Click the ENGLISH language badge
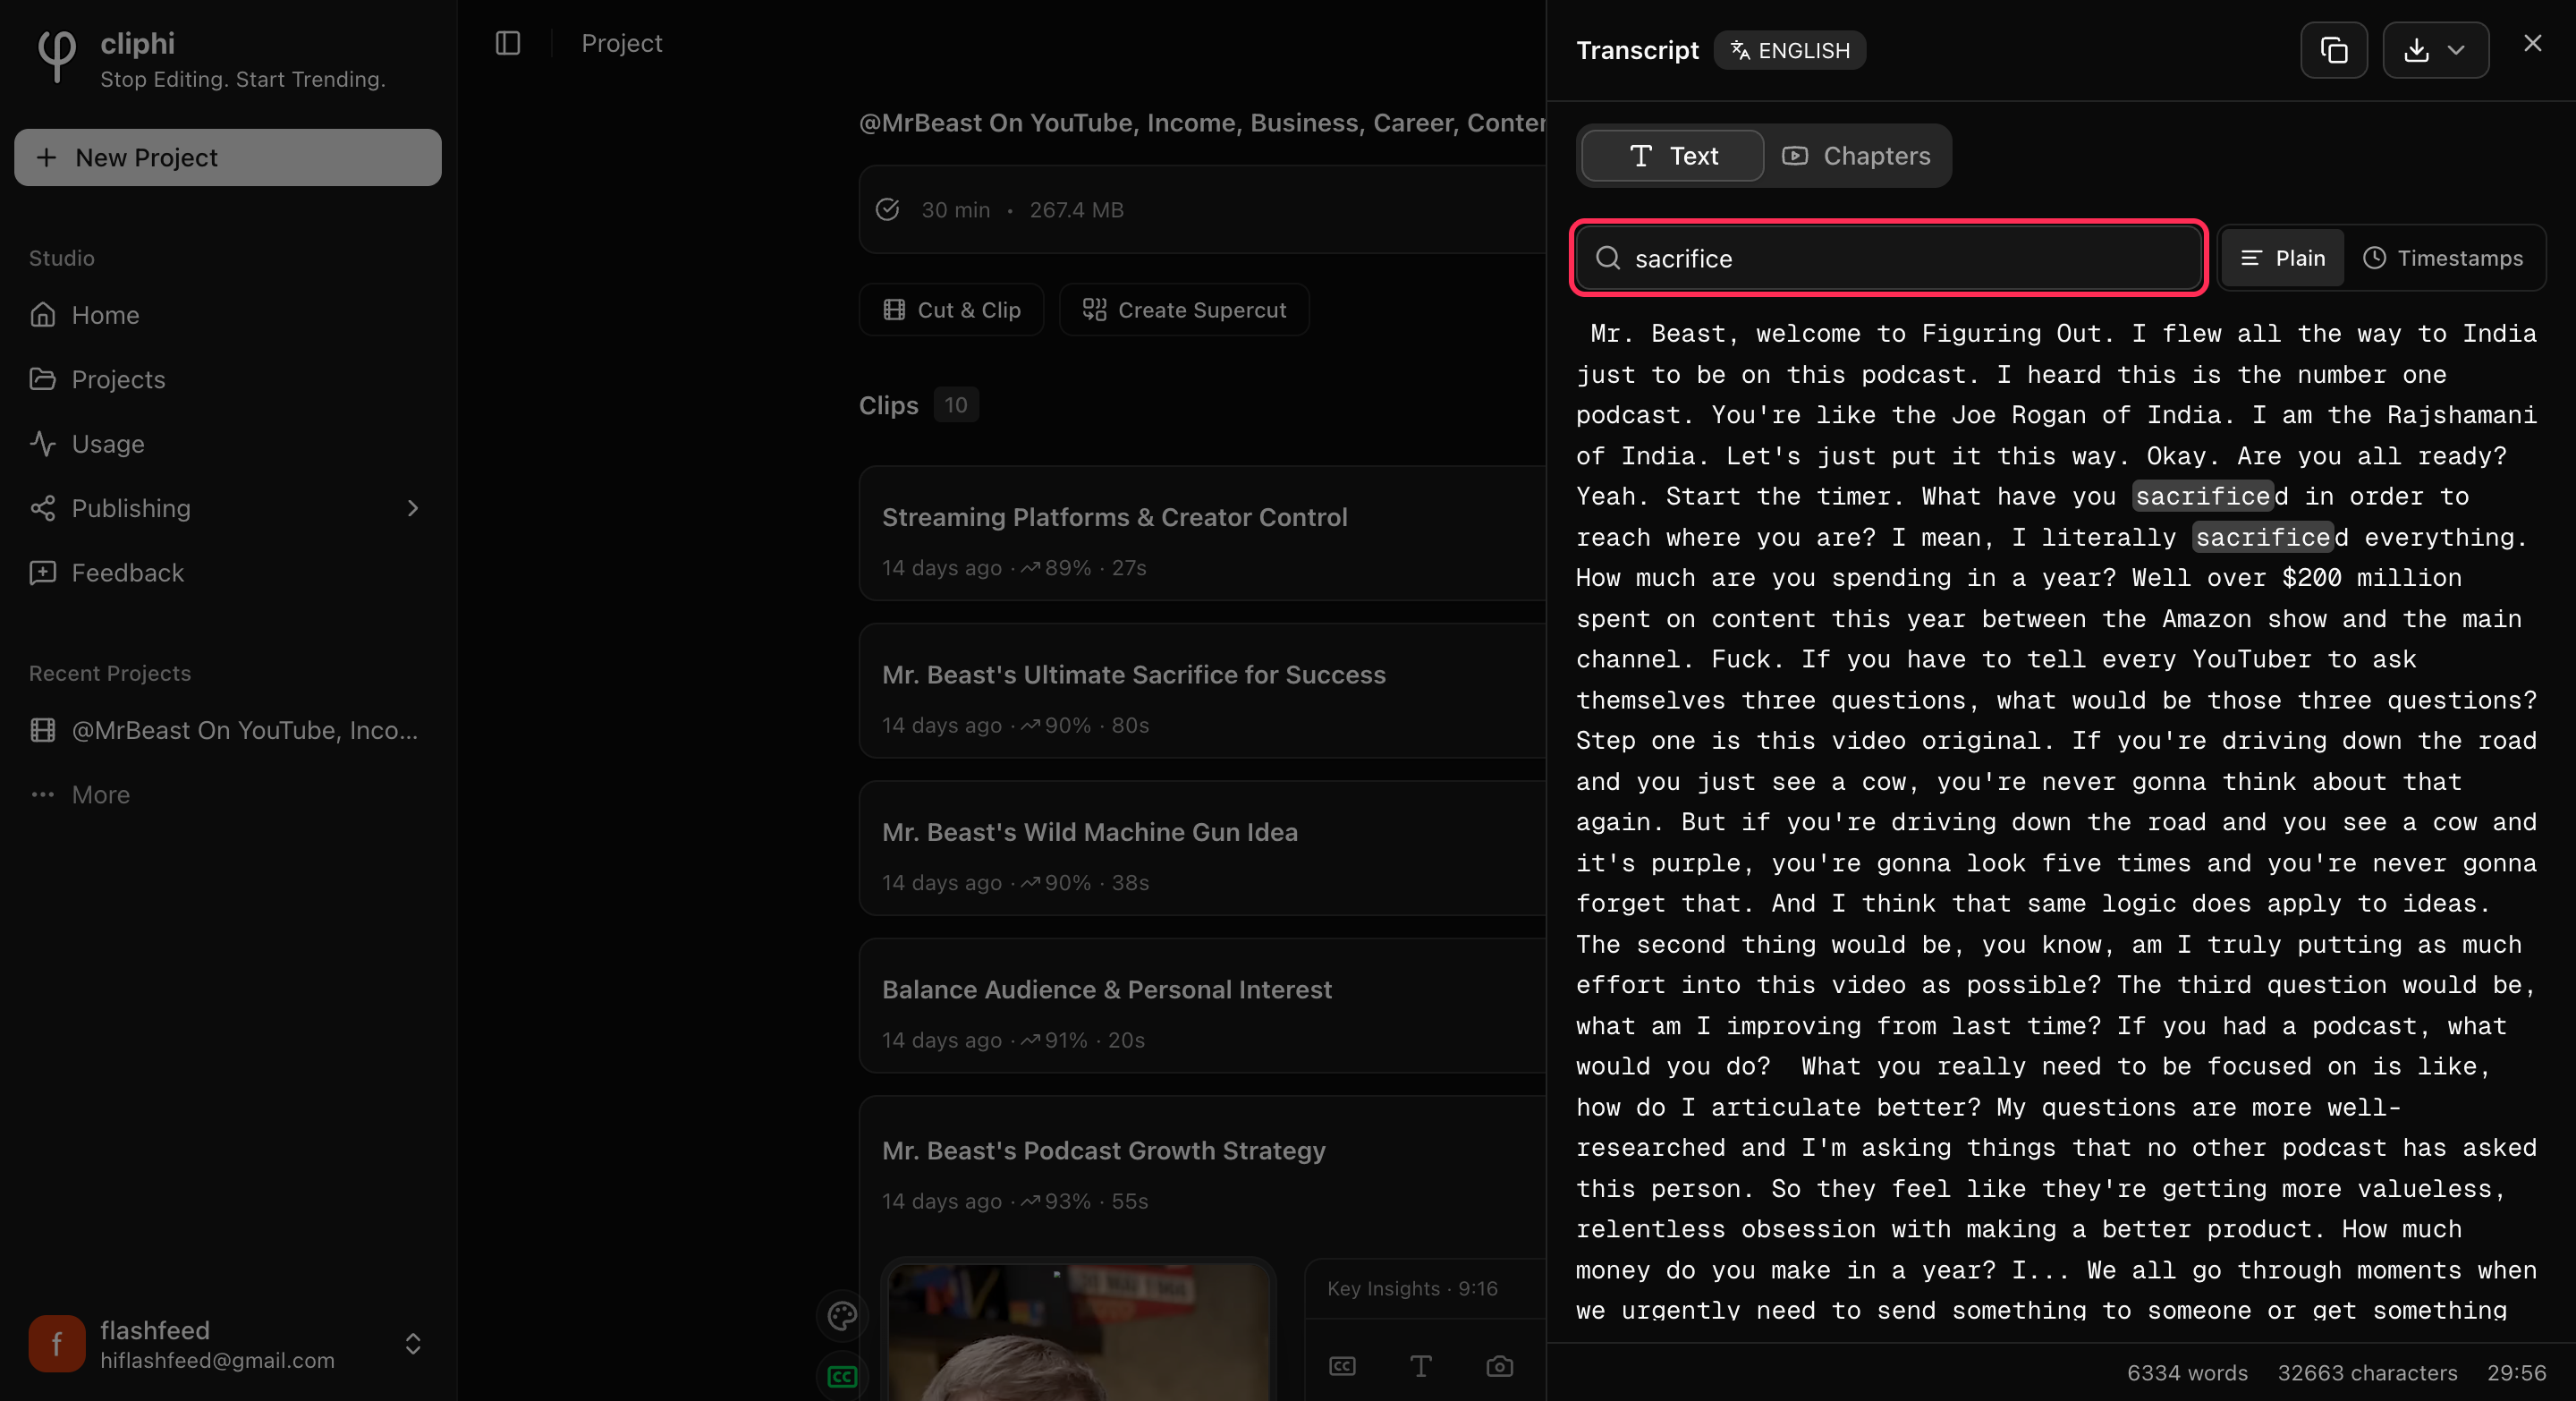The height and width of the screenshot is (1401, 2576). (x=1790, y=50)
